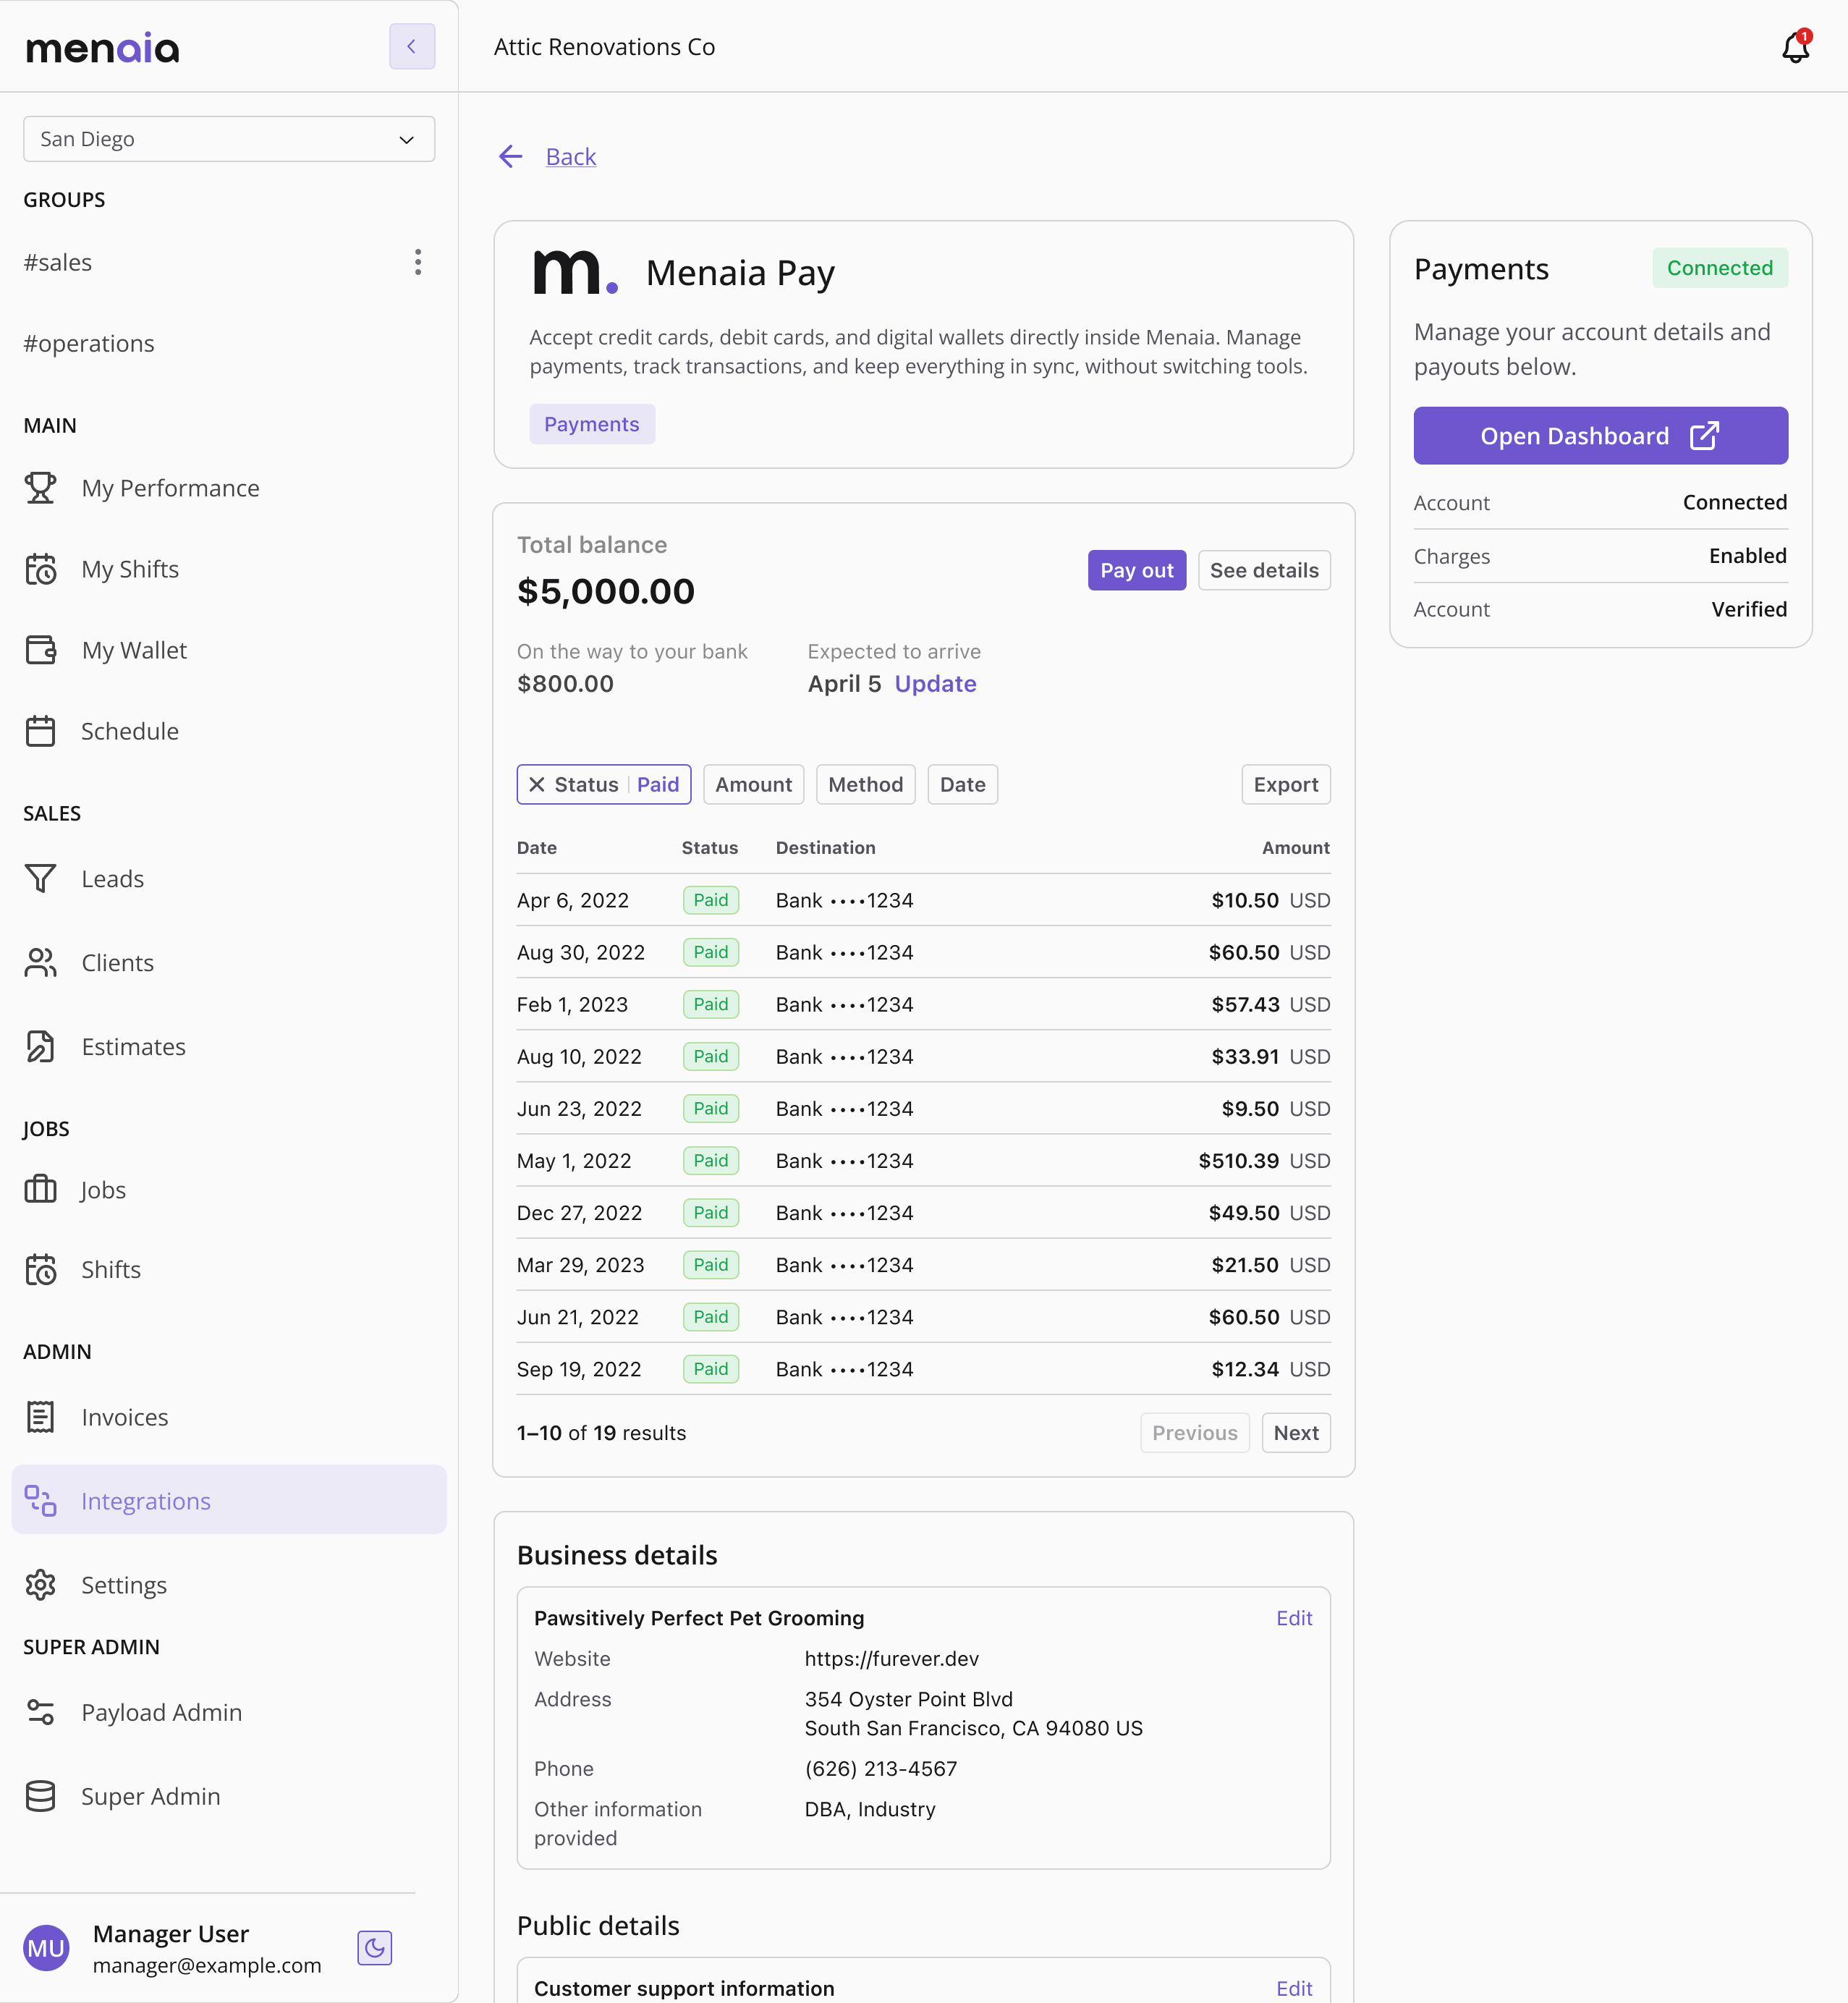Click the back arrow icon
Viewport: 1848px width, 2003px height.
(511, 156)
